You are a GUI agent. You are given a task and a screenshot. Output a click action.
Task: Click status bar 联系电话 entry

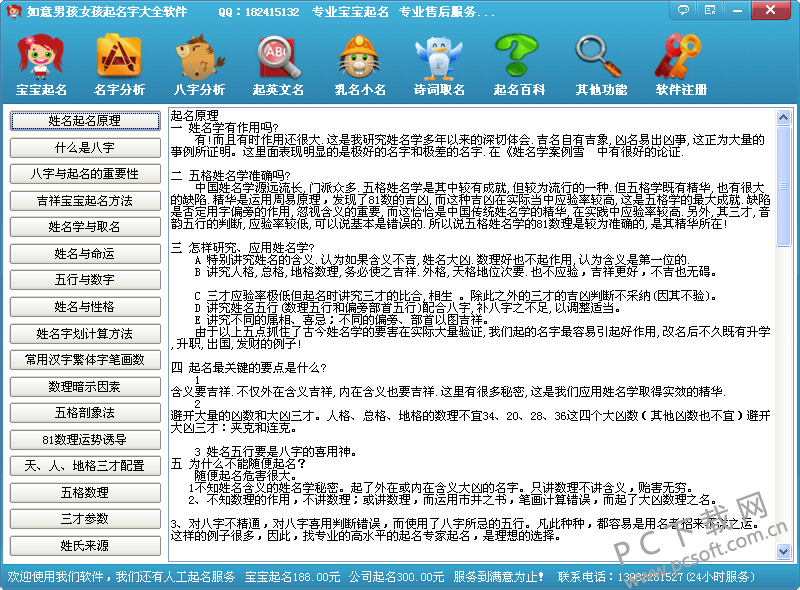(656, 577)
